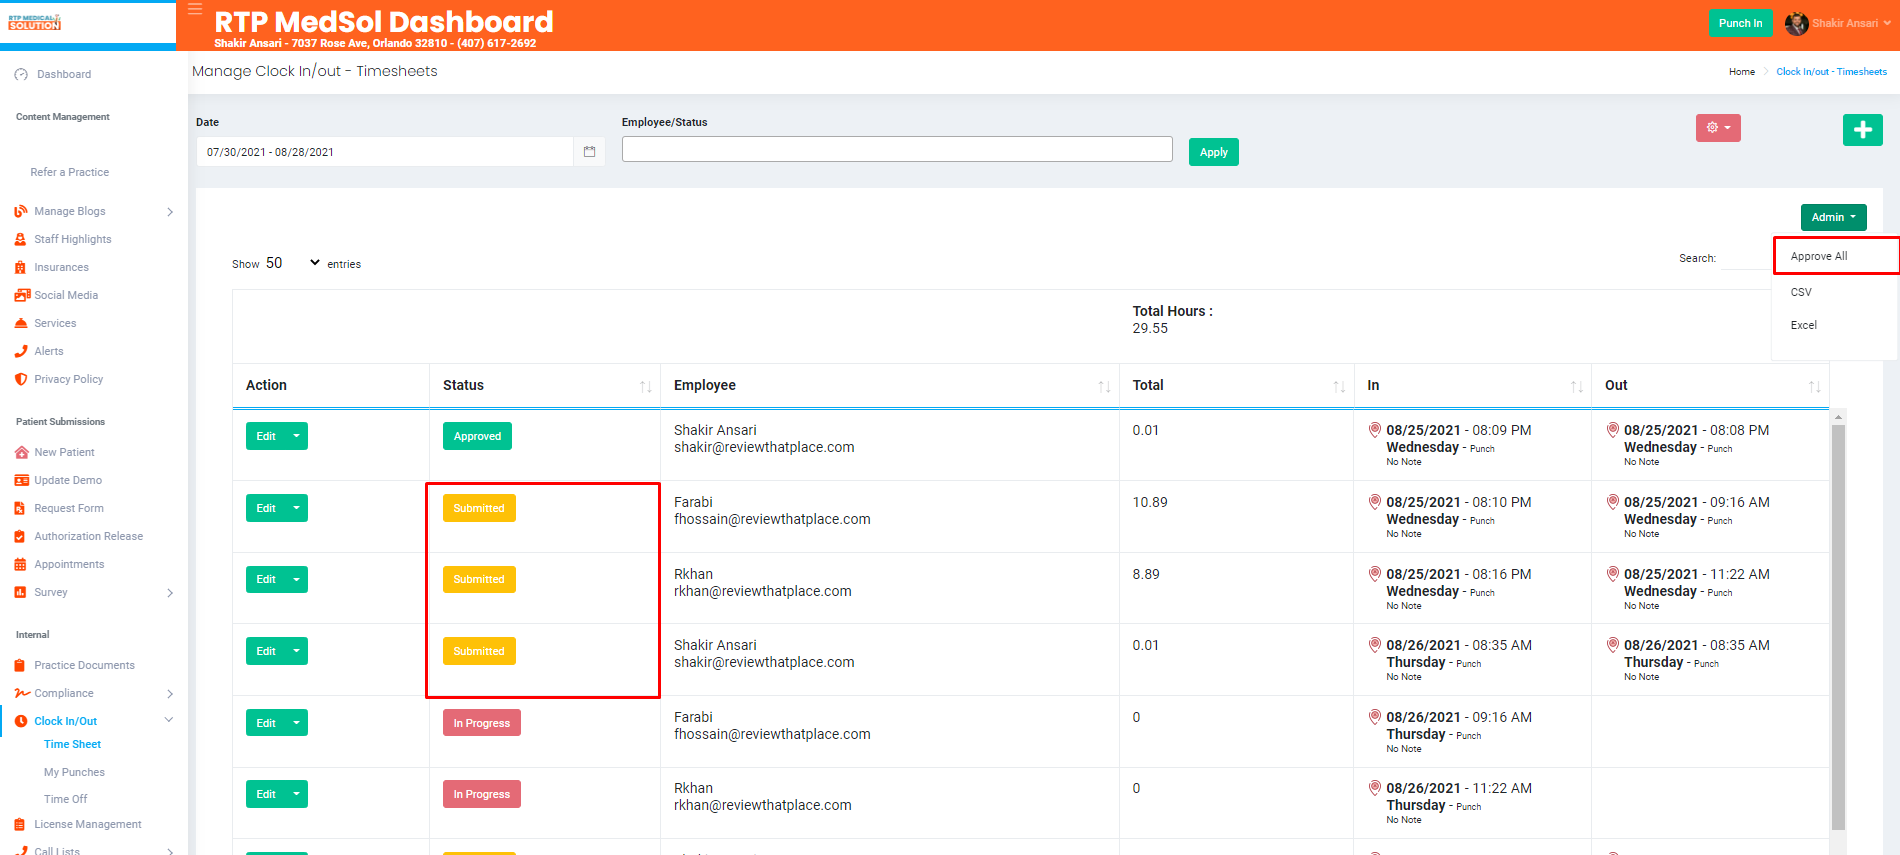Screen dimensions: 1900x855
Task: Click Edit button for Farabi In Progress row
Action: point(266,723)
